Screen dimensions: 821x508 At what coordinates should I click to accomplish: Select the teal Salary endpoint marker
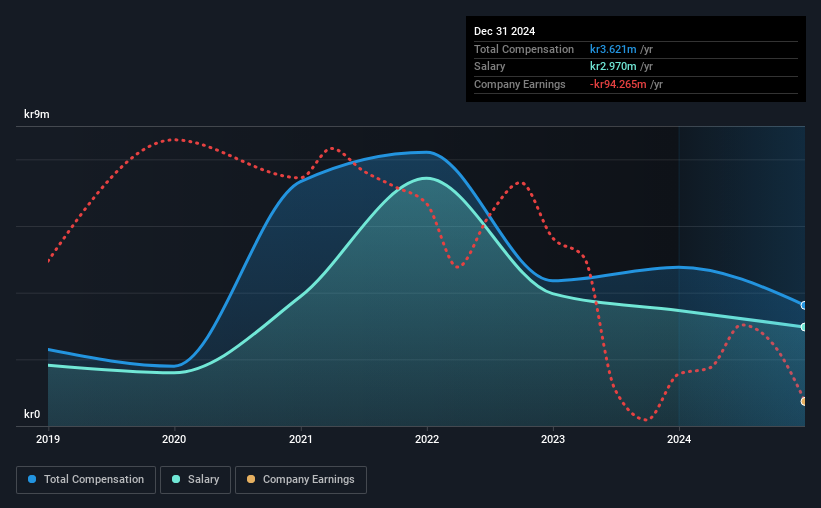click(804, 327)
